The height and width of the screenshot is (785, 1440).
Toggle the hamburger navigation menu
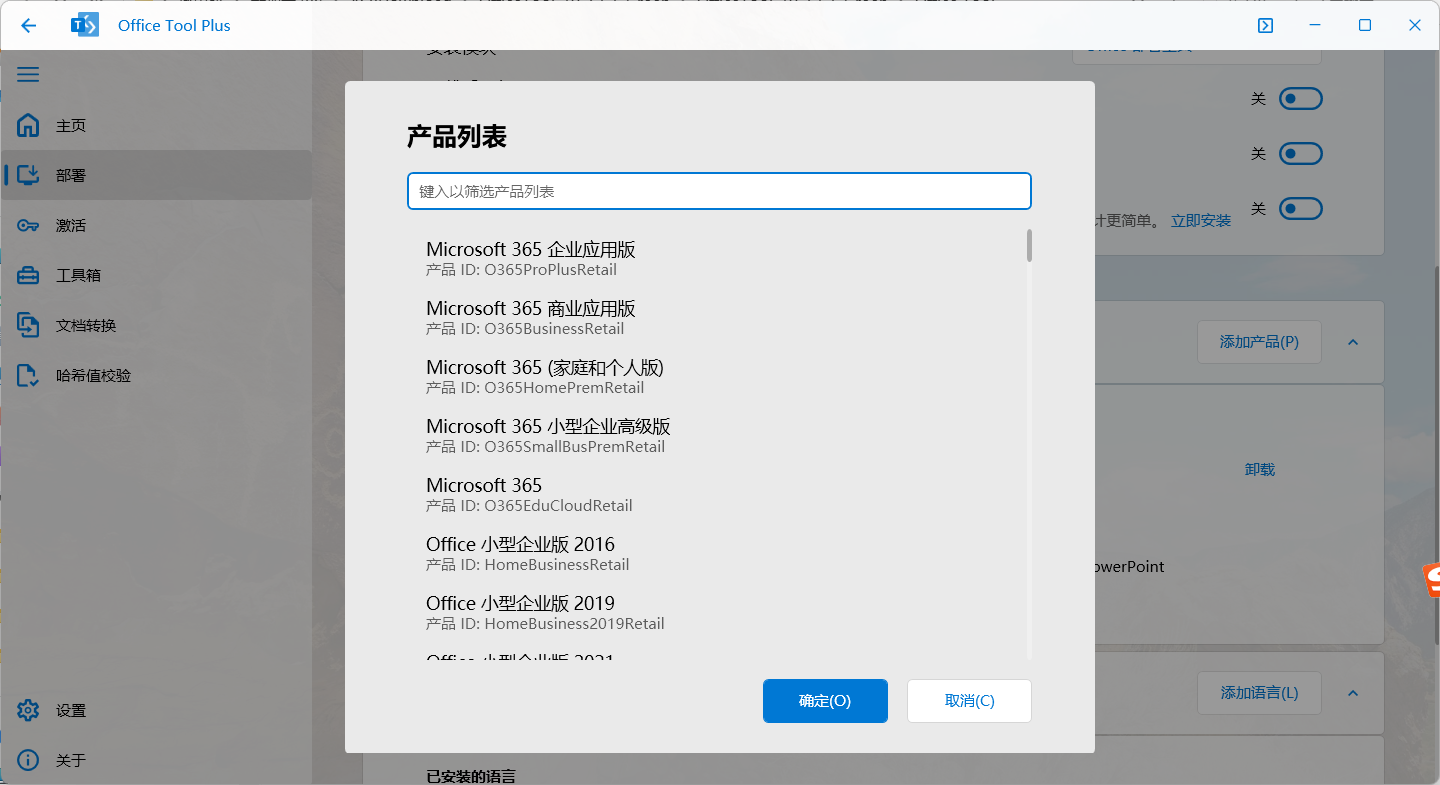click(28, 75)
